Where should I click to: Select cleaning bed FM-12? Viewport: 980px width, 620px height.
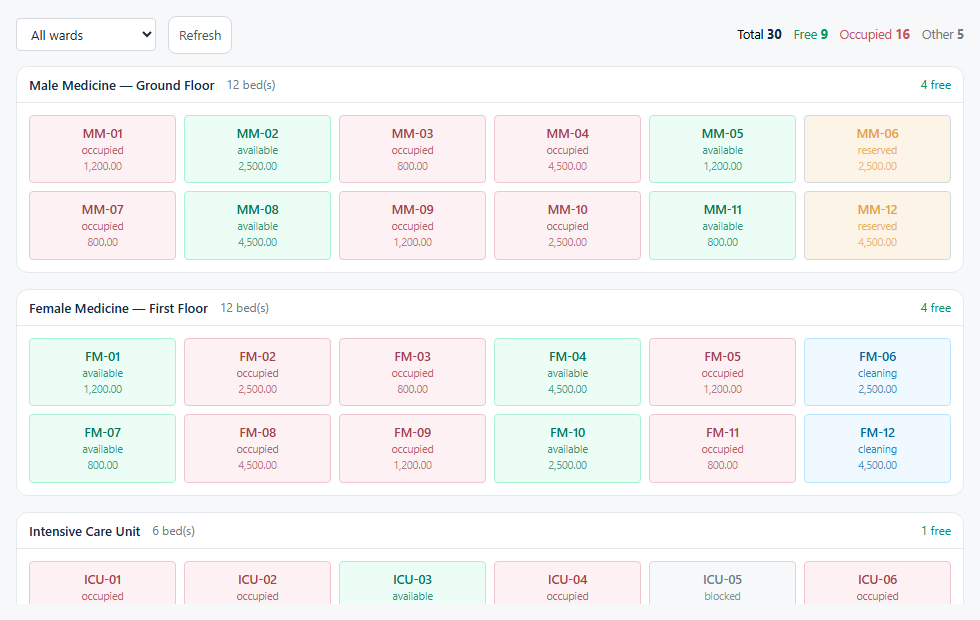(878, 448)
